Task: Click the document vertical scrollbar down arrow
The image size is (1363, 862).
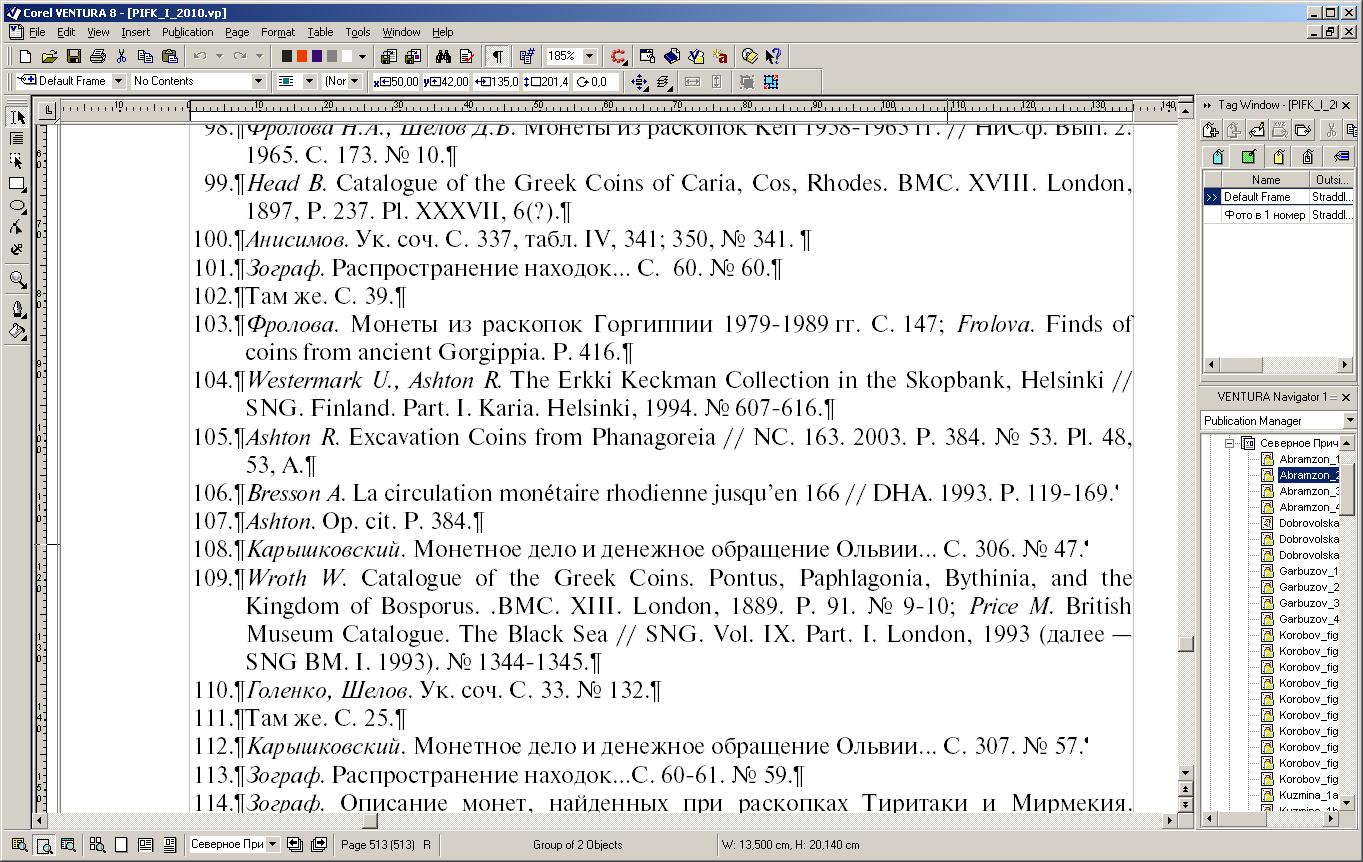Action: pyautogui.click(x=1185, y=772)
